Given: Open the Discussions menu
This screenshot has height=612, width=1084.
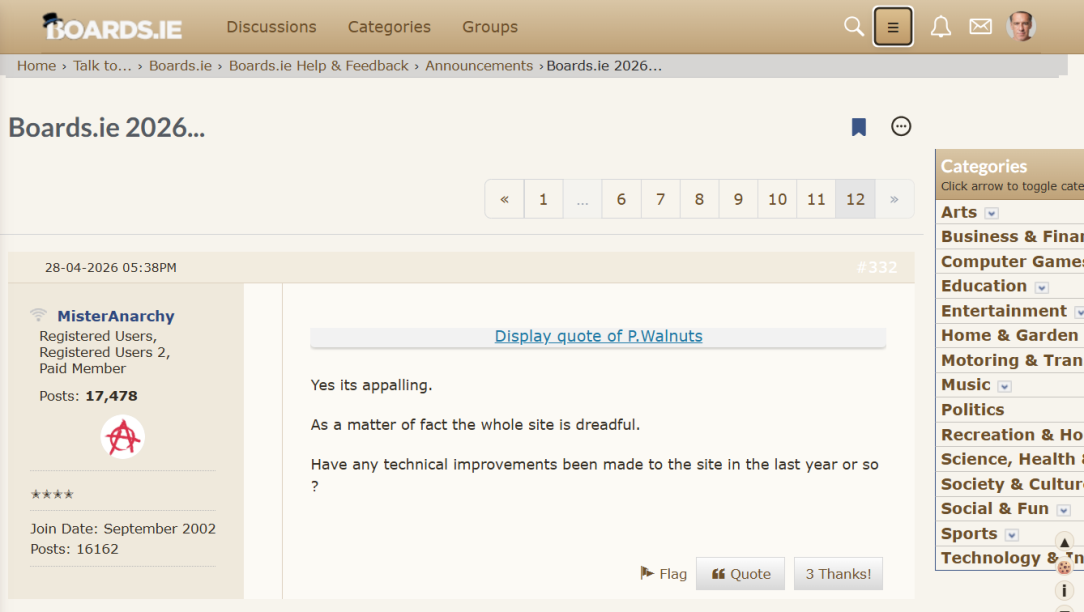Looking at the screenshot, I should (x=271, y=26).
